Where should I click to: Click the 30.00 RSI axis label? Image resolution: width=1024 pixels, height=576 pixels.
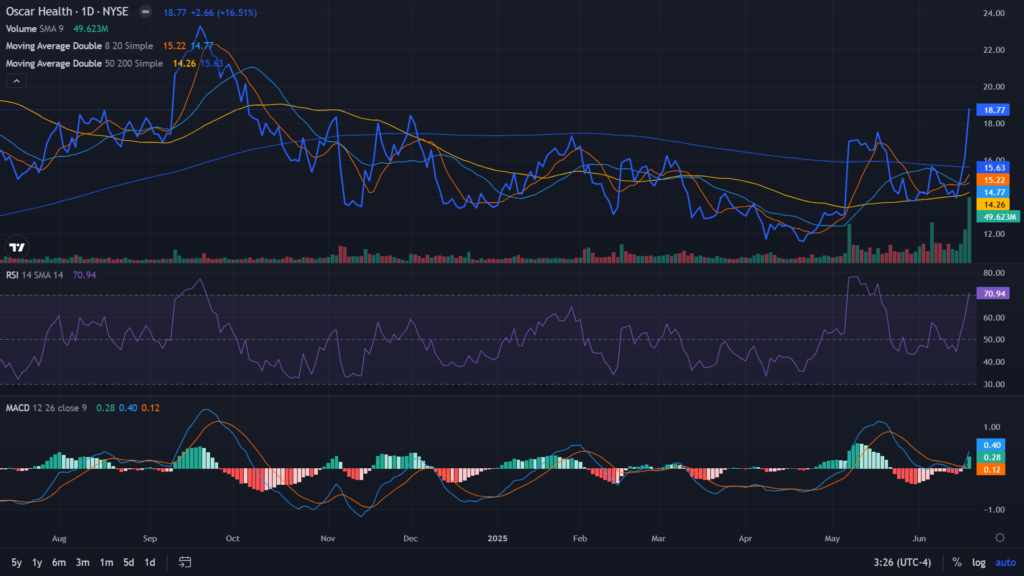(994, 384)
